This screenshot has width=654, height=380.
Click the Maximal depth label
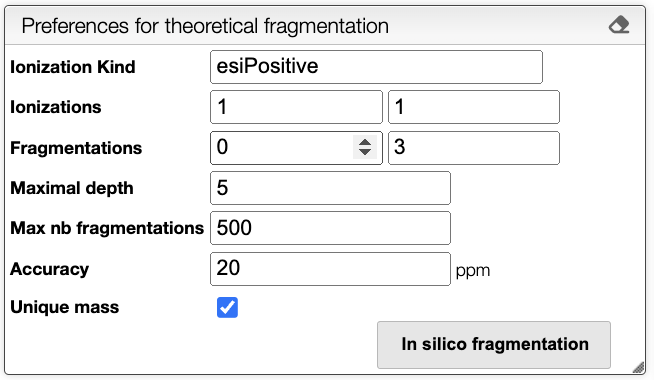(x=72, y=188)
